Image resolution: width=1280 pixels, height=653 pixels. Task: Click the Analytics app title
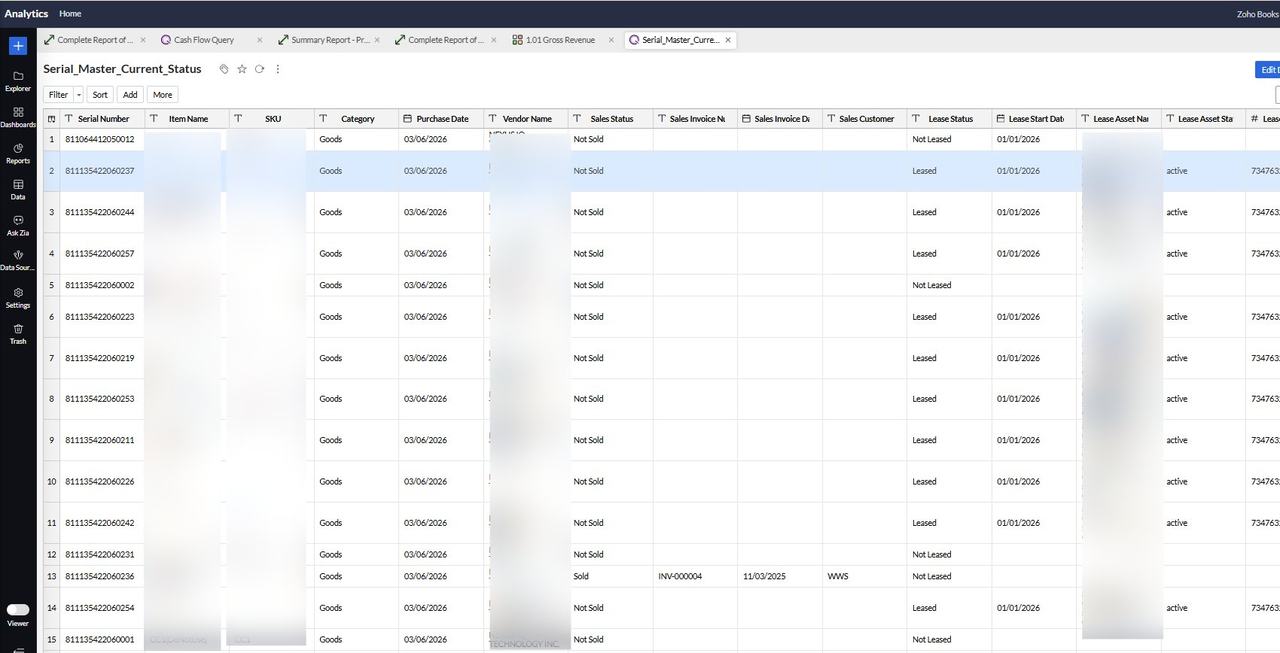coord(26,14)
